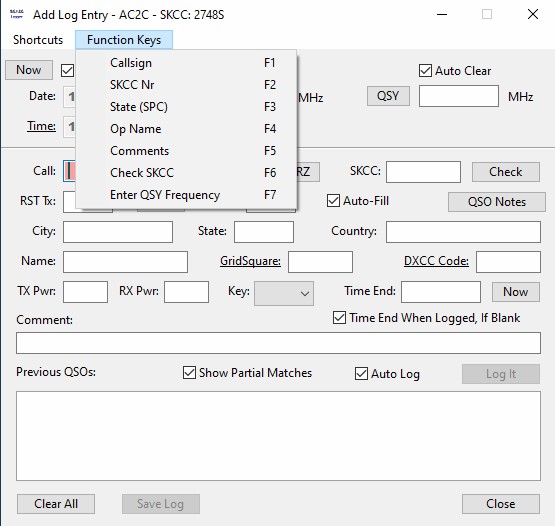
Task: Click the GridSquare input field
Action: coord(320,262)
